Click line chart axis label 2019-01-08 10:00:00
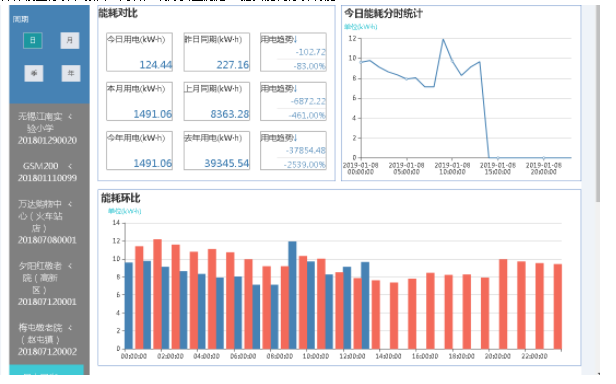616x384 pixels. (452, 169)
